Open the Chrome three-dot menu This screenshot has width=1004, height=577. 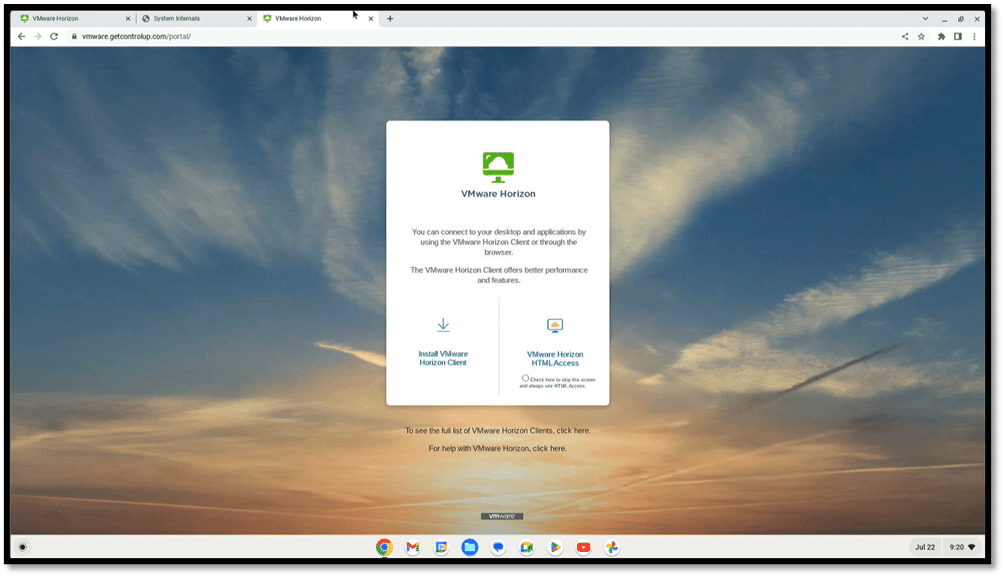[975, 37]
